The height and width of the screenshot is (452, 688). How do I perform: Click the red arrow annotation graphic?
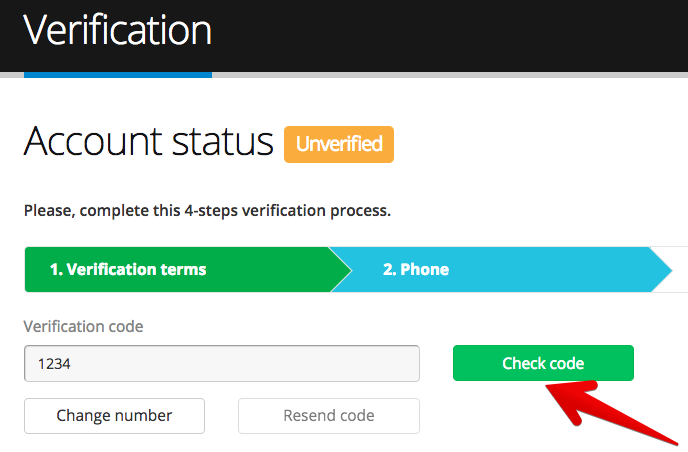click(x=610, y=410)
